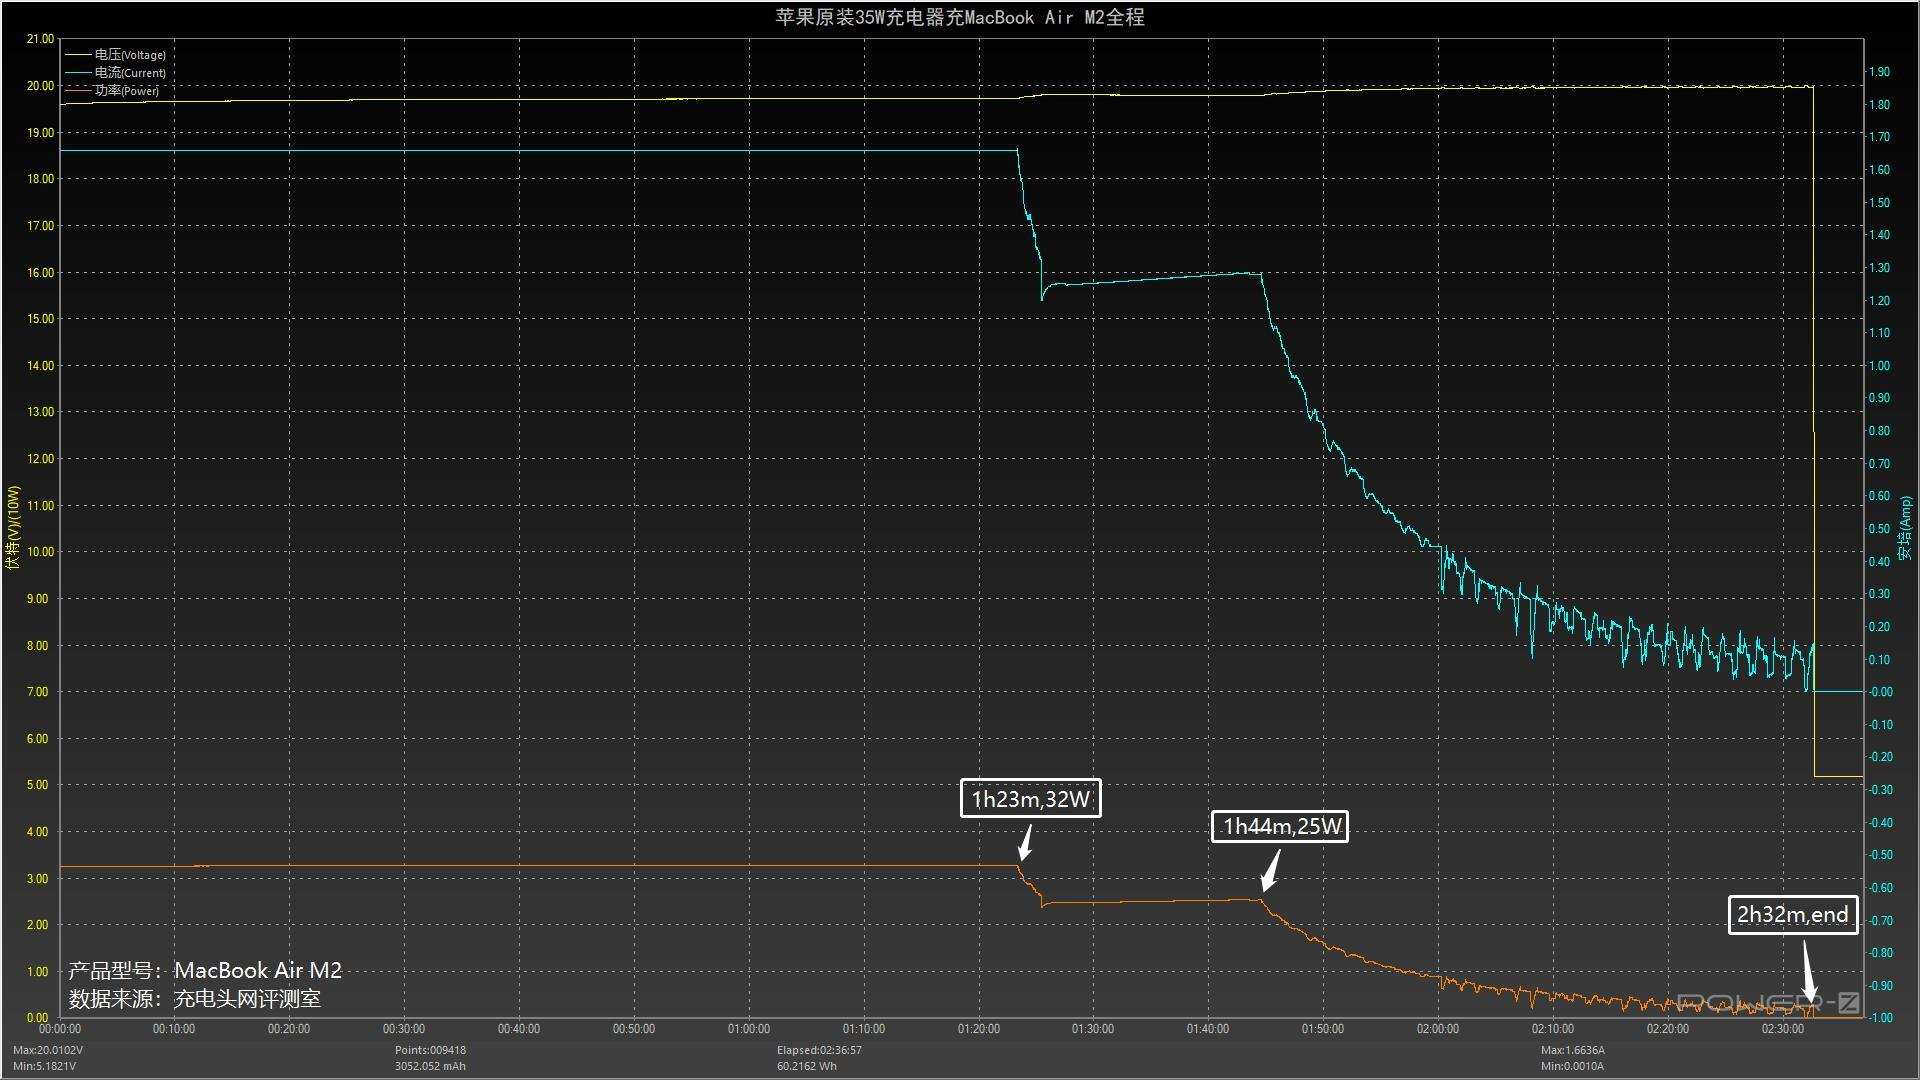Click the chart title at top

tap(959, 17)
